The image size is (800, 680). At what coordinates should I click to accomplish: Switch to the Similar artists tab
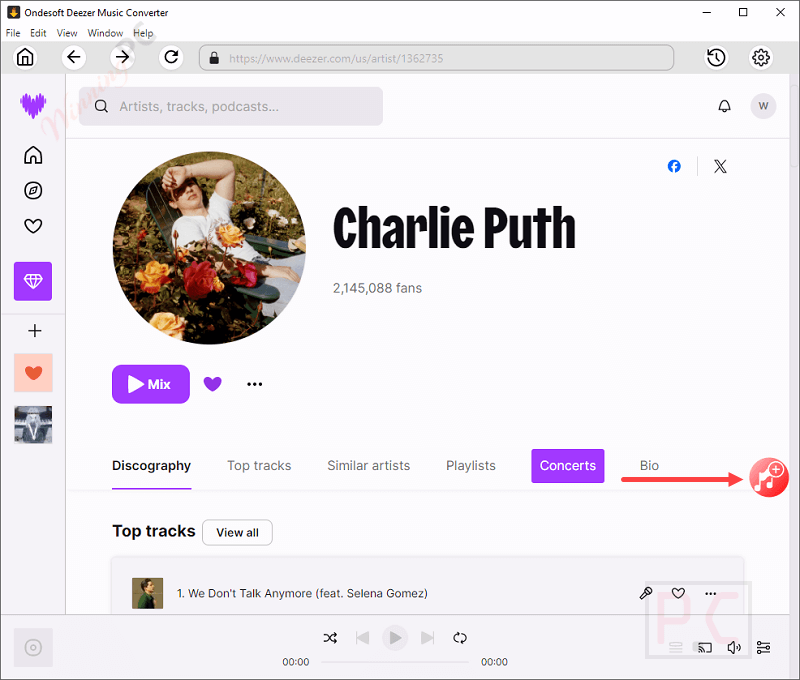coord(368,466)
